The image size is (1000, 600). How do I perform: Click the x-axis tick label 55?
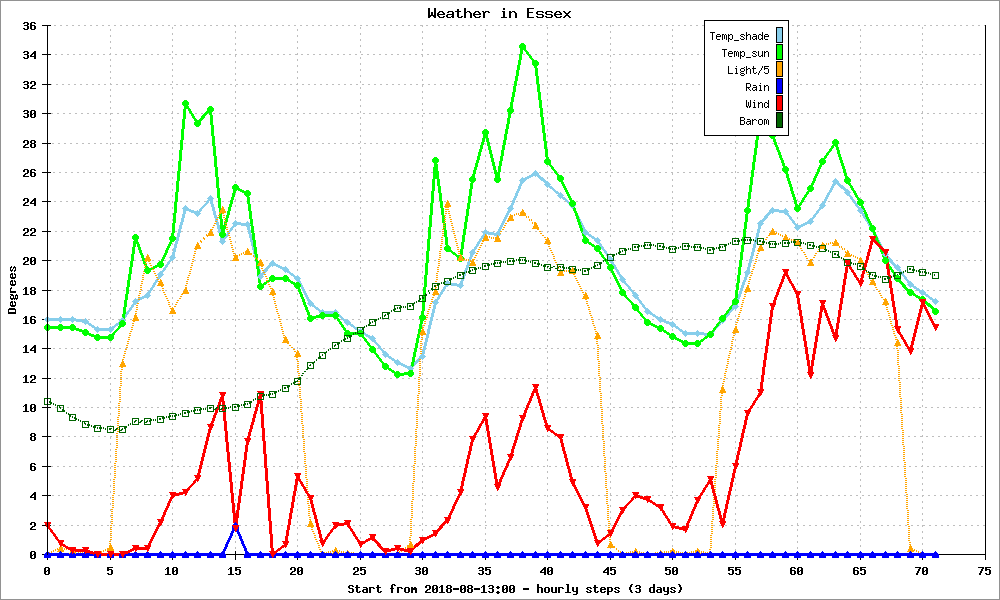pyautogui.click(x=735, y=571)
